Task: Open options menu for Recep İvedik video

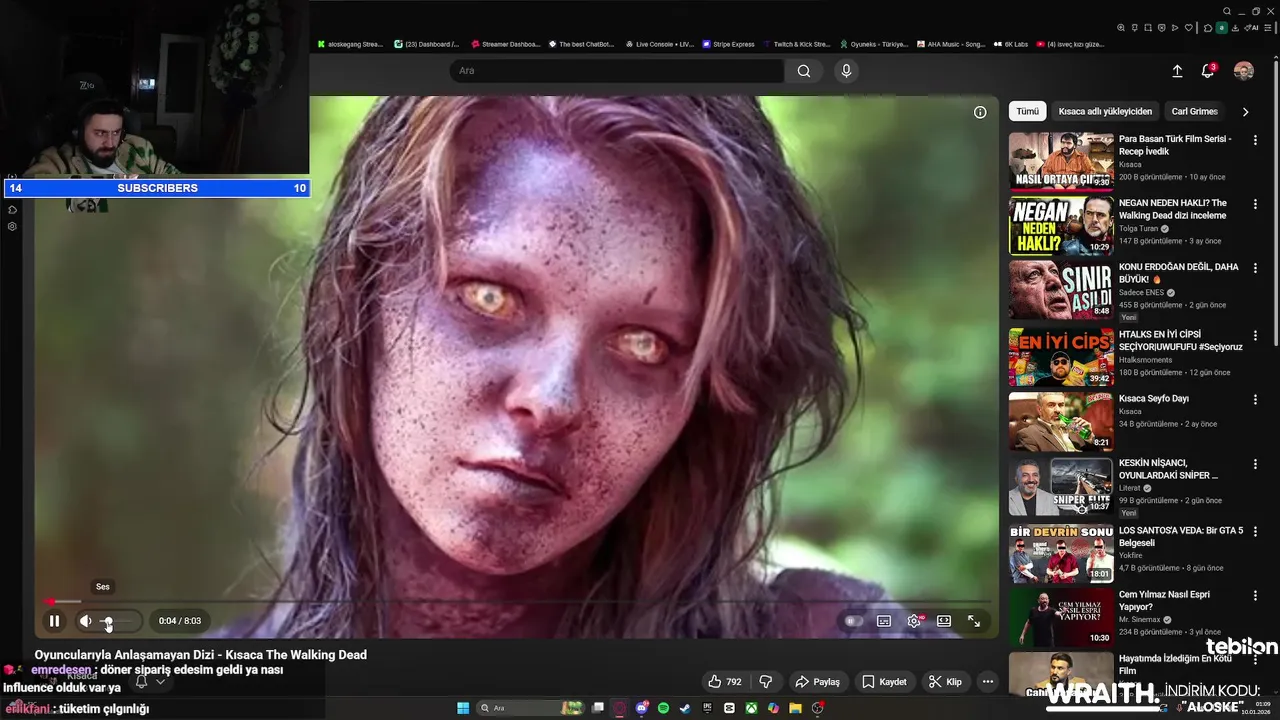Action: 1255,140
